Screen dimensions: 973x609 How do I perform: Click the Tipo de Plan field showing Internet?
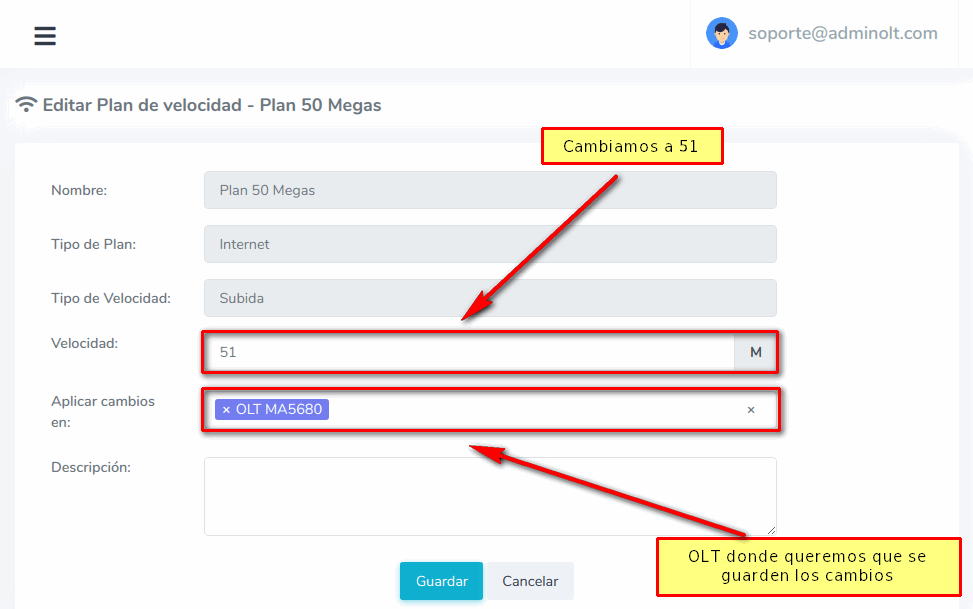[x=490, y=244]
